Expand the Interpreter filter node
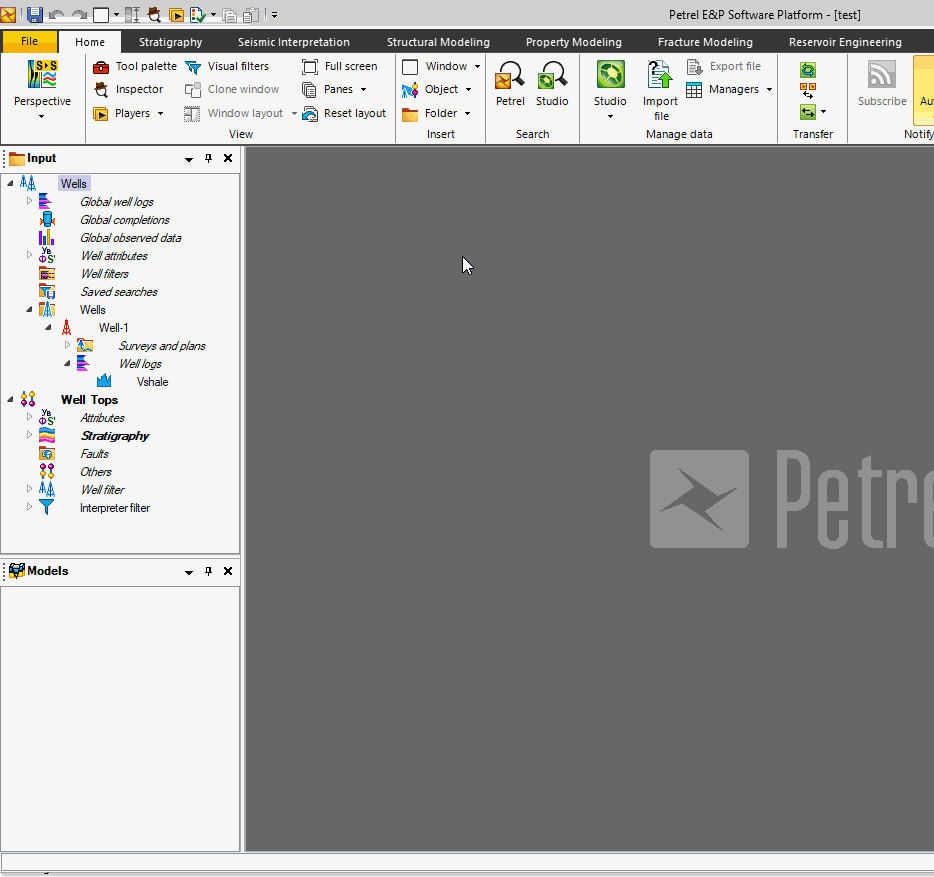 [29, 507]
